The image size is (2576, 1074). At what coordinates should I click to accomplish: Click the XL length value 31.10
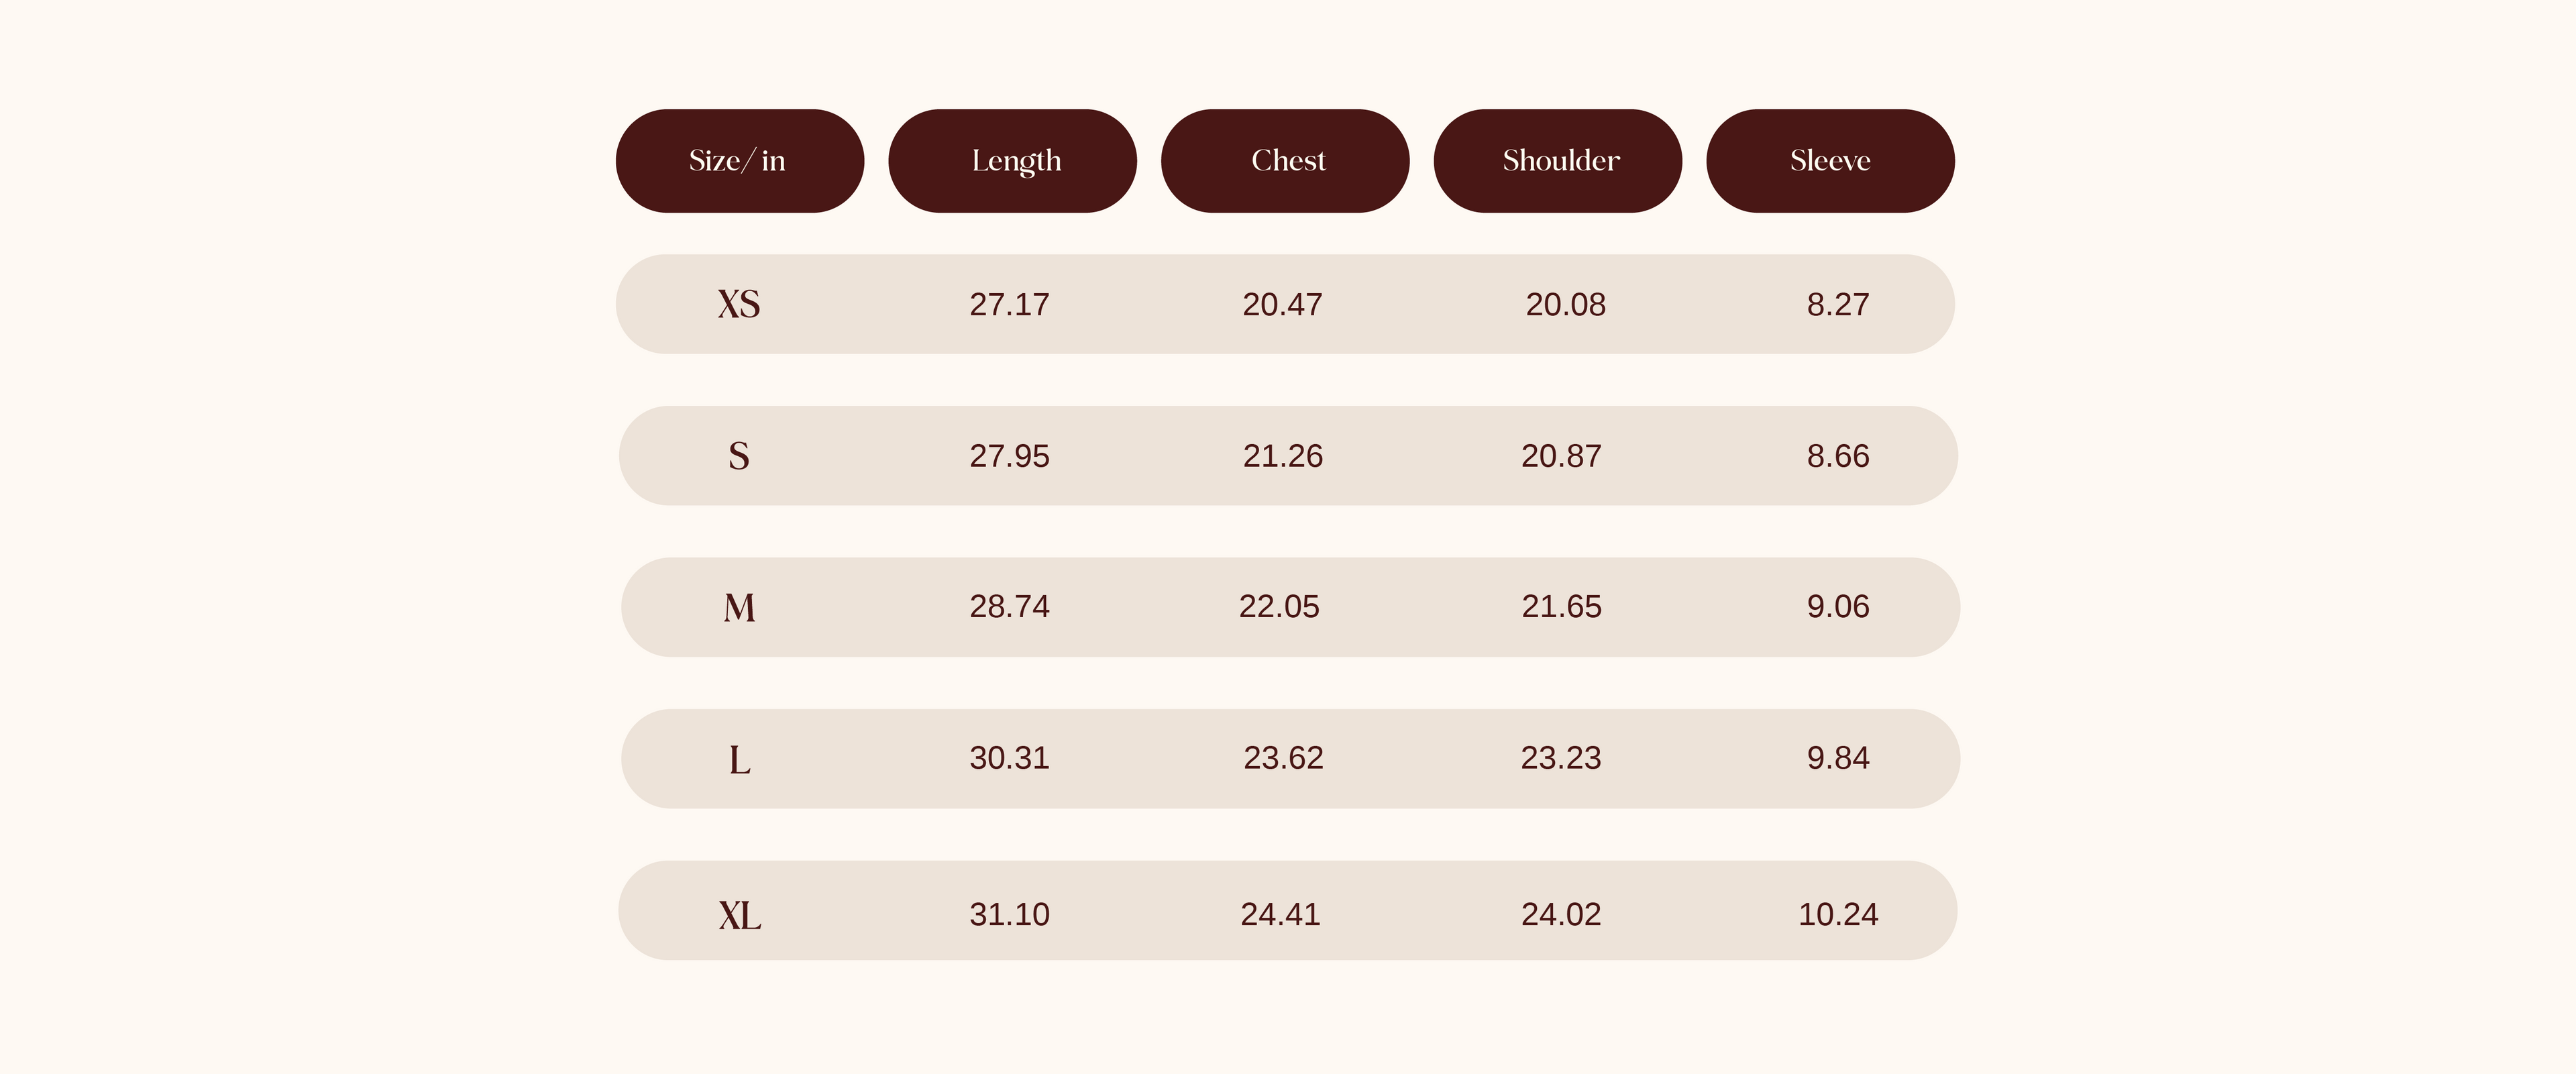1009,914
